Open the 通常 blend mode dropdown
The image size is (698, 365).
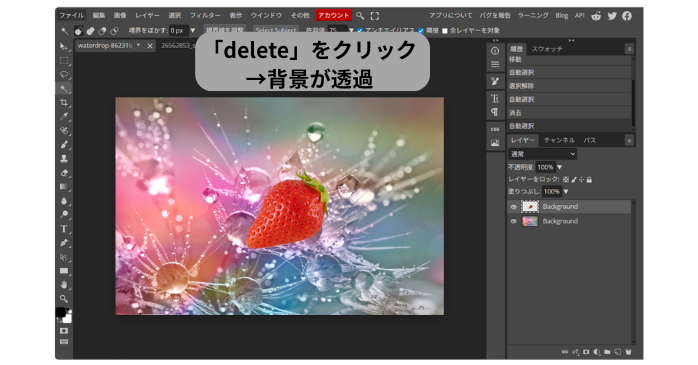pyautogui.click(x=542, y=154)
